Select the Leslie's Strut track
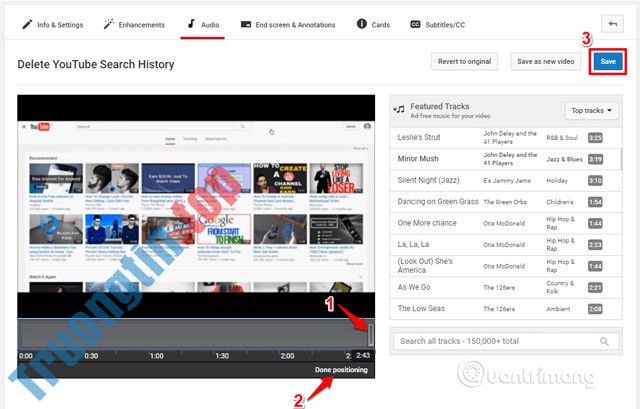 (x=506, y=138)
